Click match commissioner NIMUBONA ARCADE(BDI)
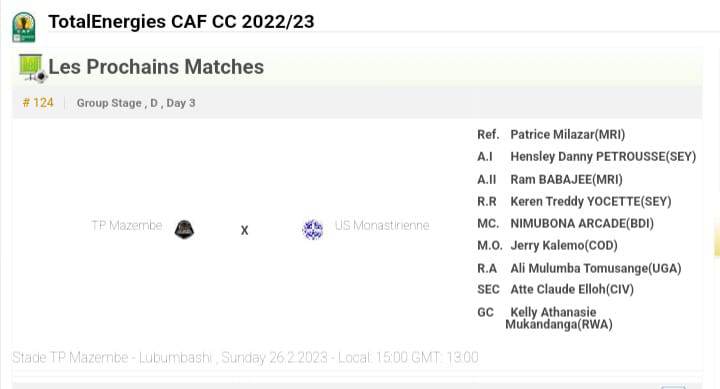 coord(582,224)
